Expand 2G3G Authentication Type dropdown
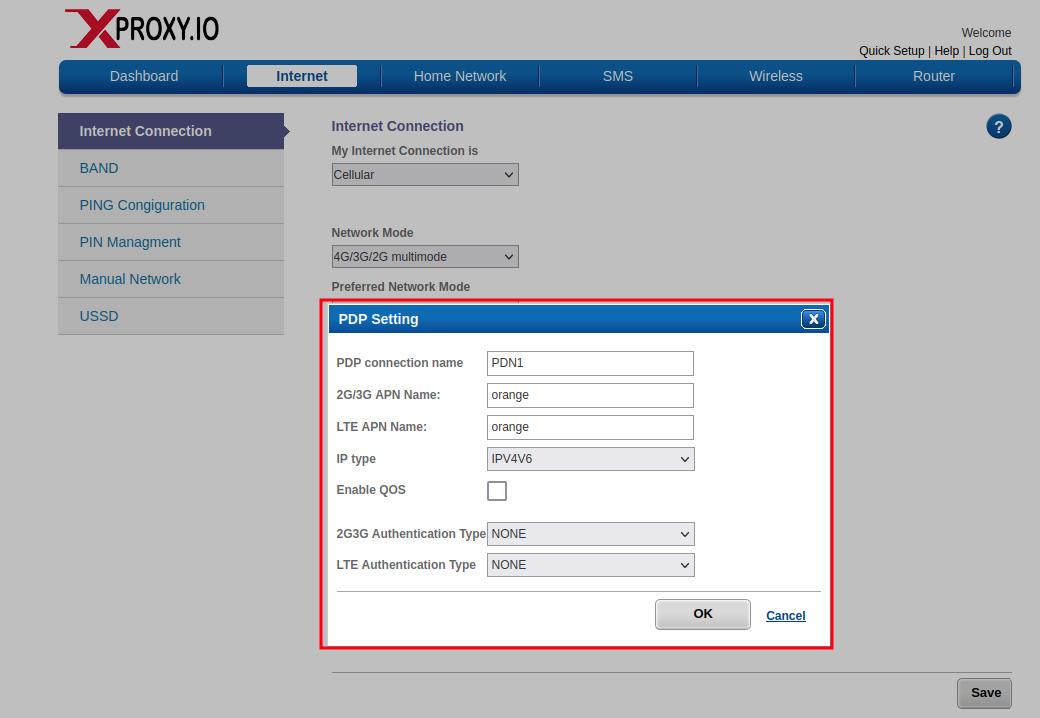The width and height of the screenshot is (1040, 718). [x=590, y=534]
